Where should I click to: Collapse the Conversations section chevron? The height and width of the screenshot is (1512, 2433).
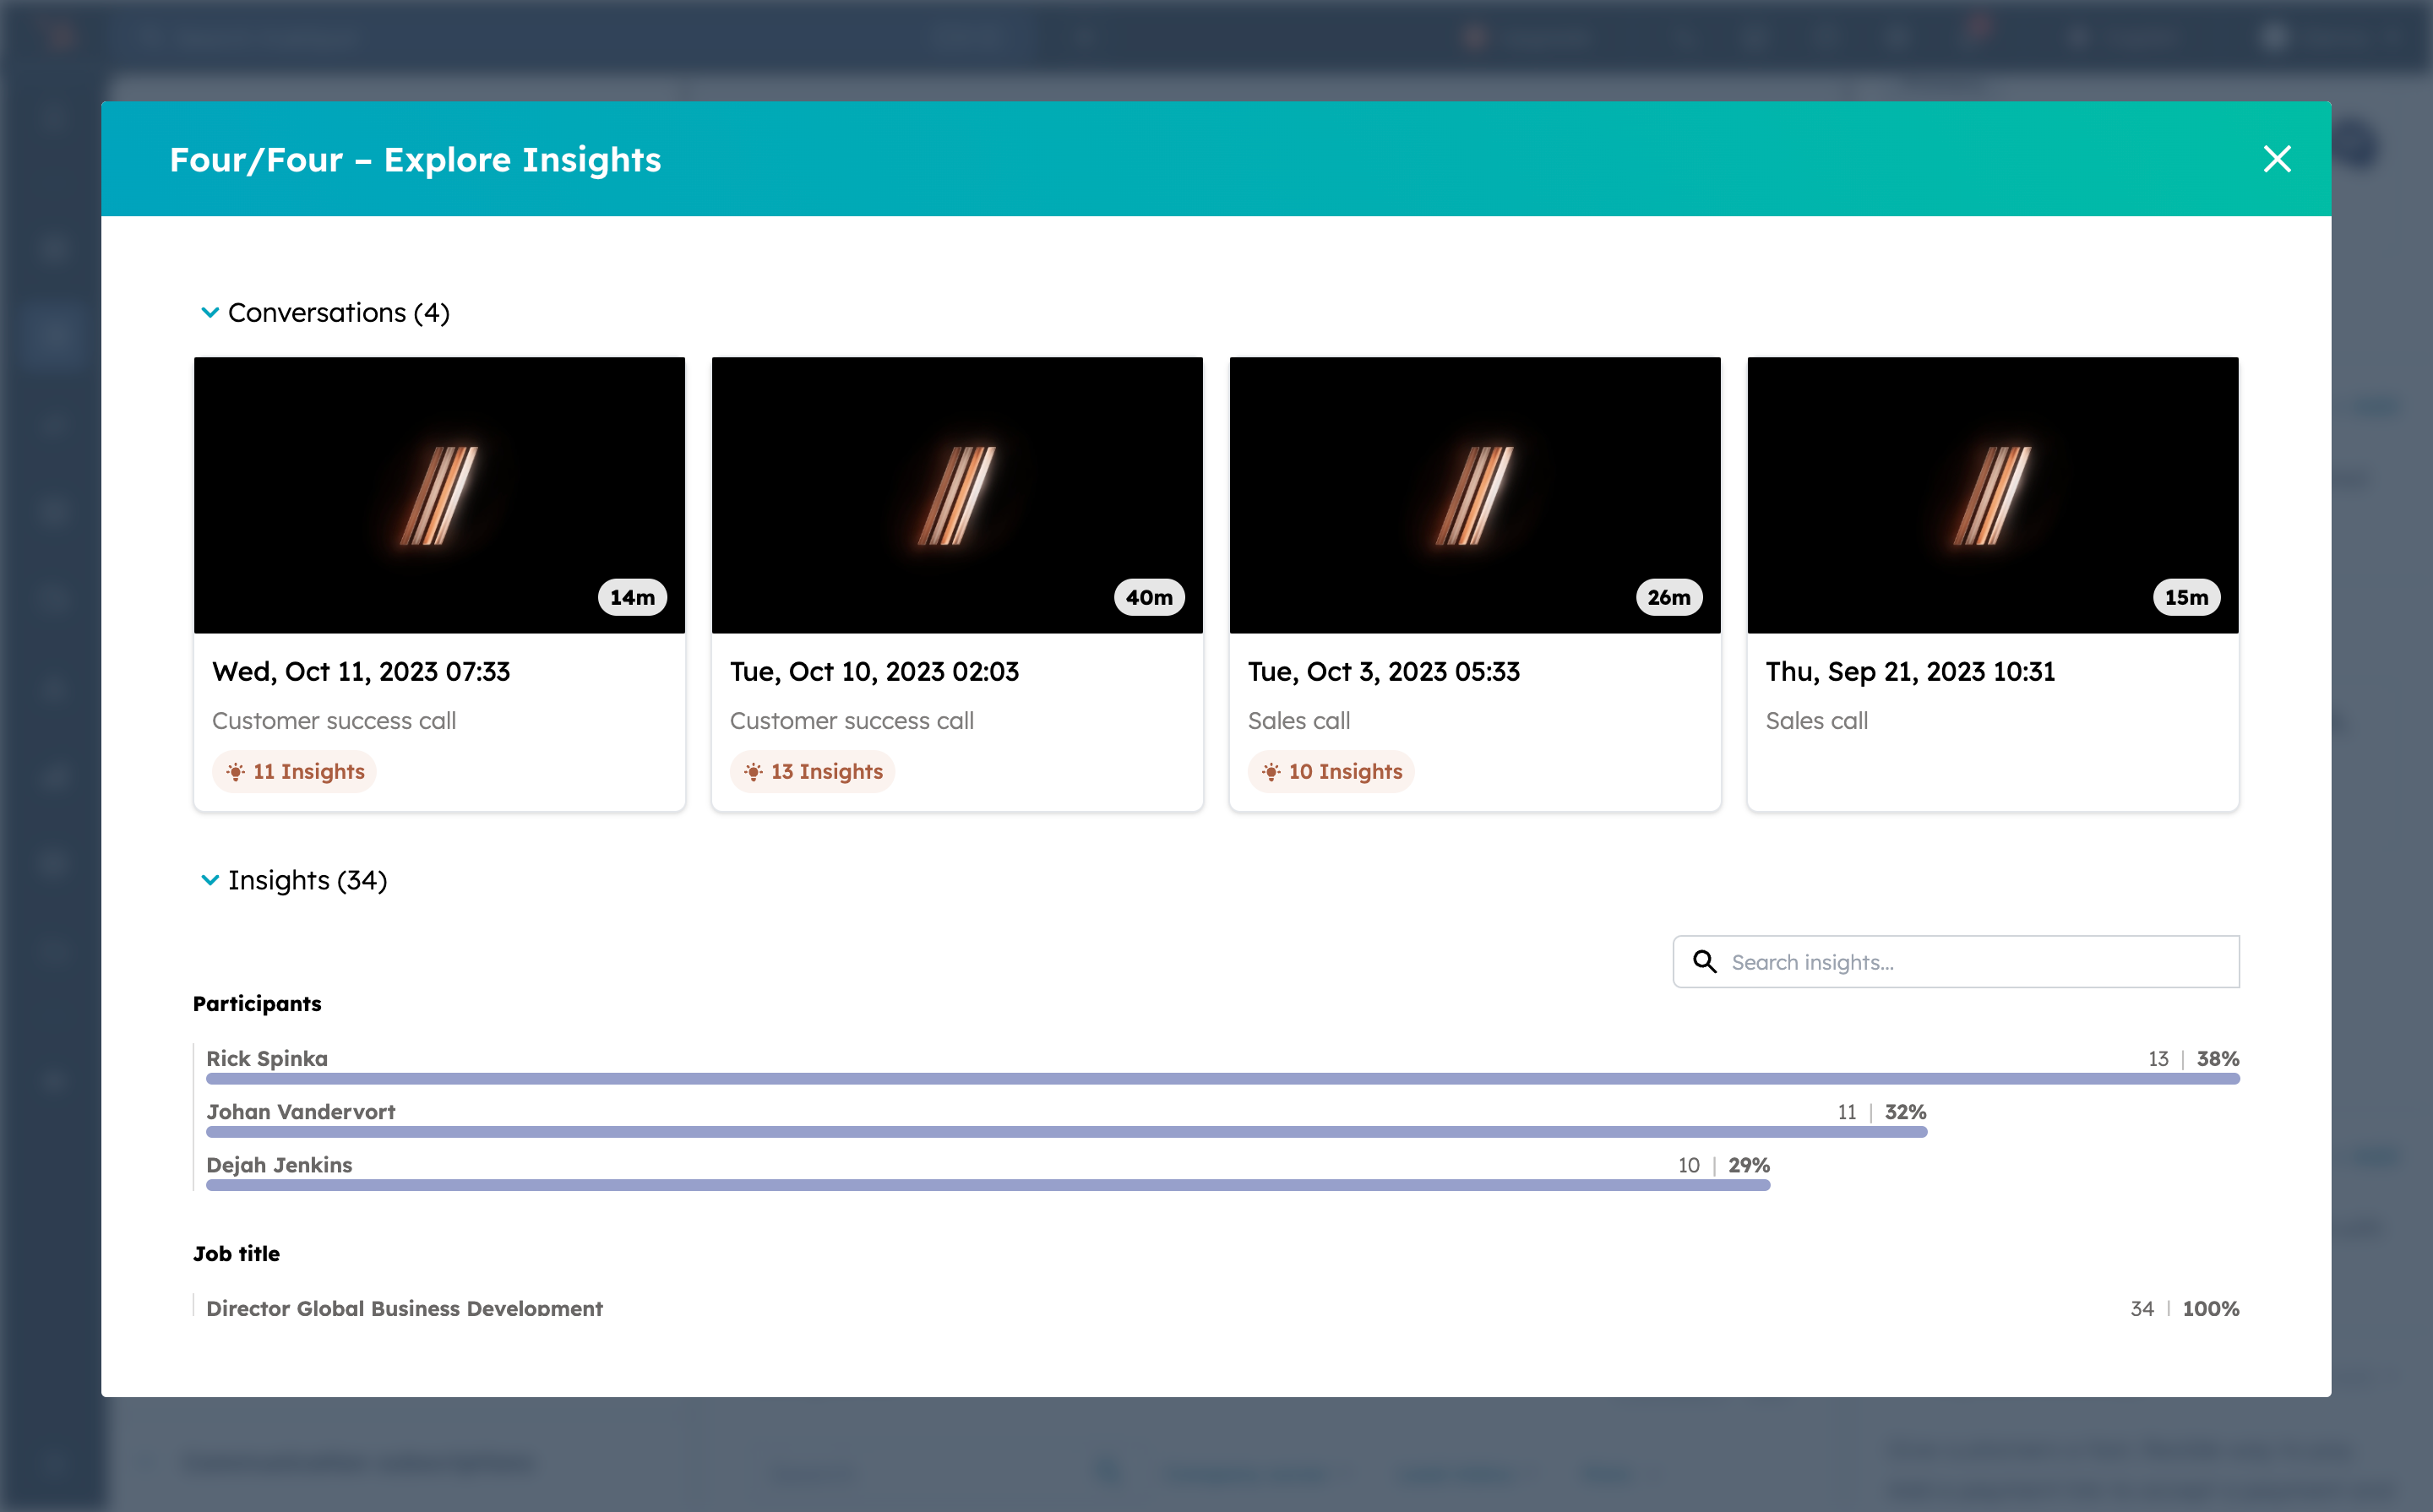tap(210, 313)
